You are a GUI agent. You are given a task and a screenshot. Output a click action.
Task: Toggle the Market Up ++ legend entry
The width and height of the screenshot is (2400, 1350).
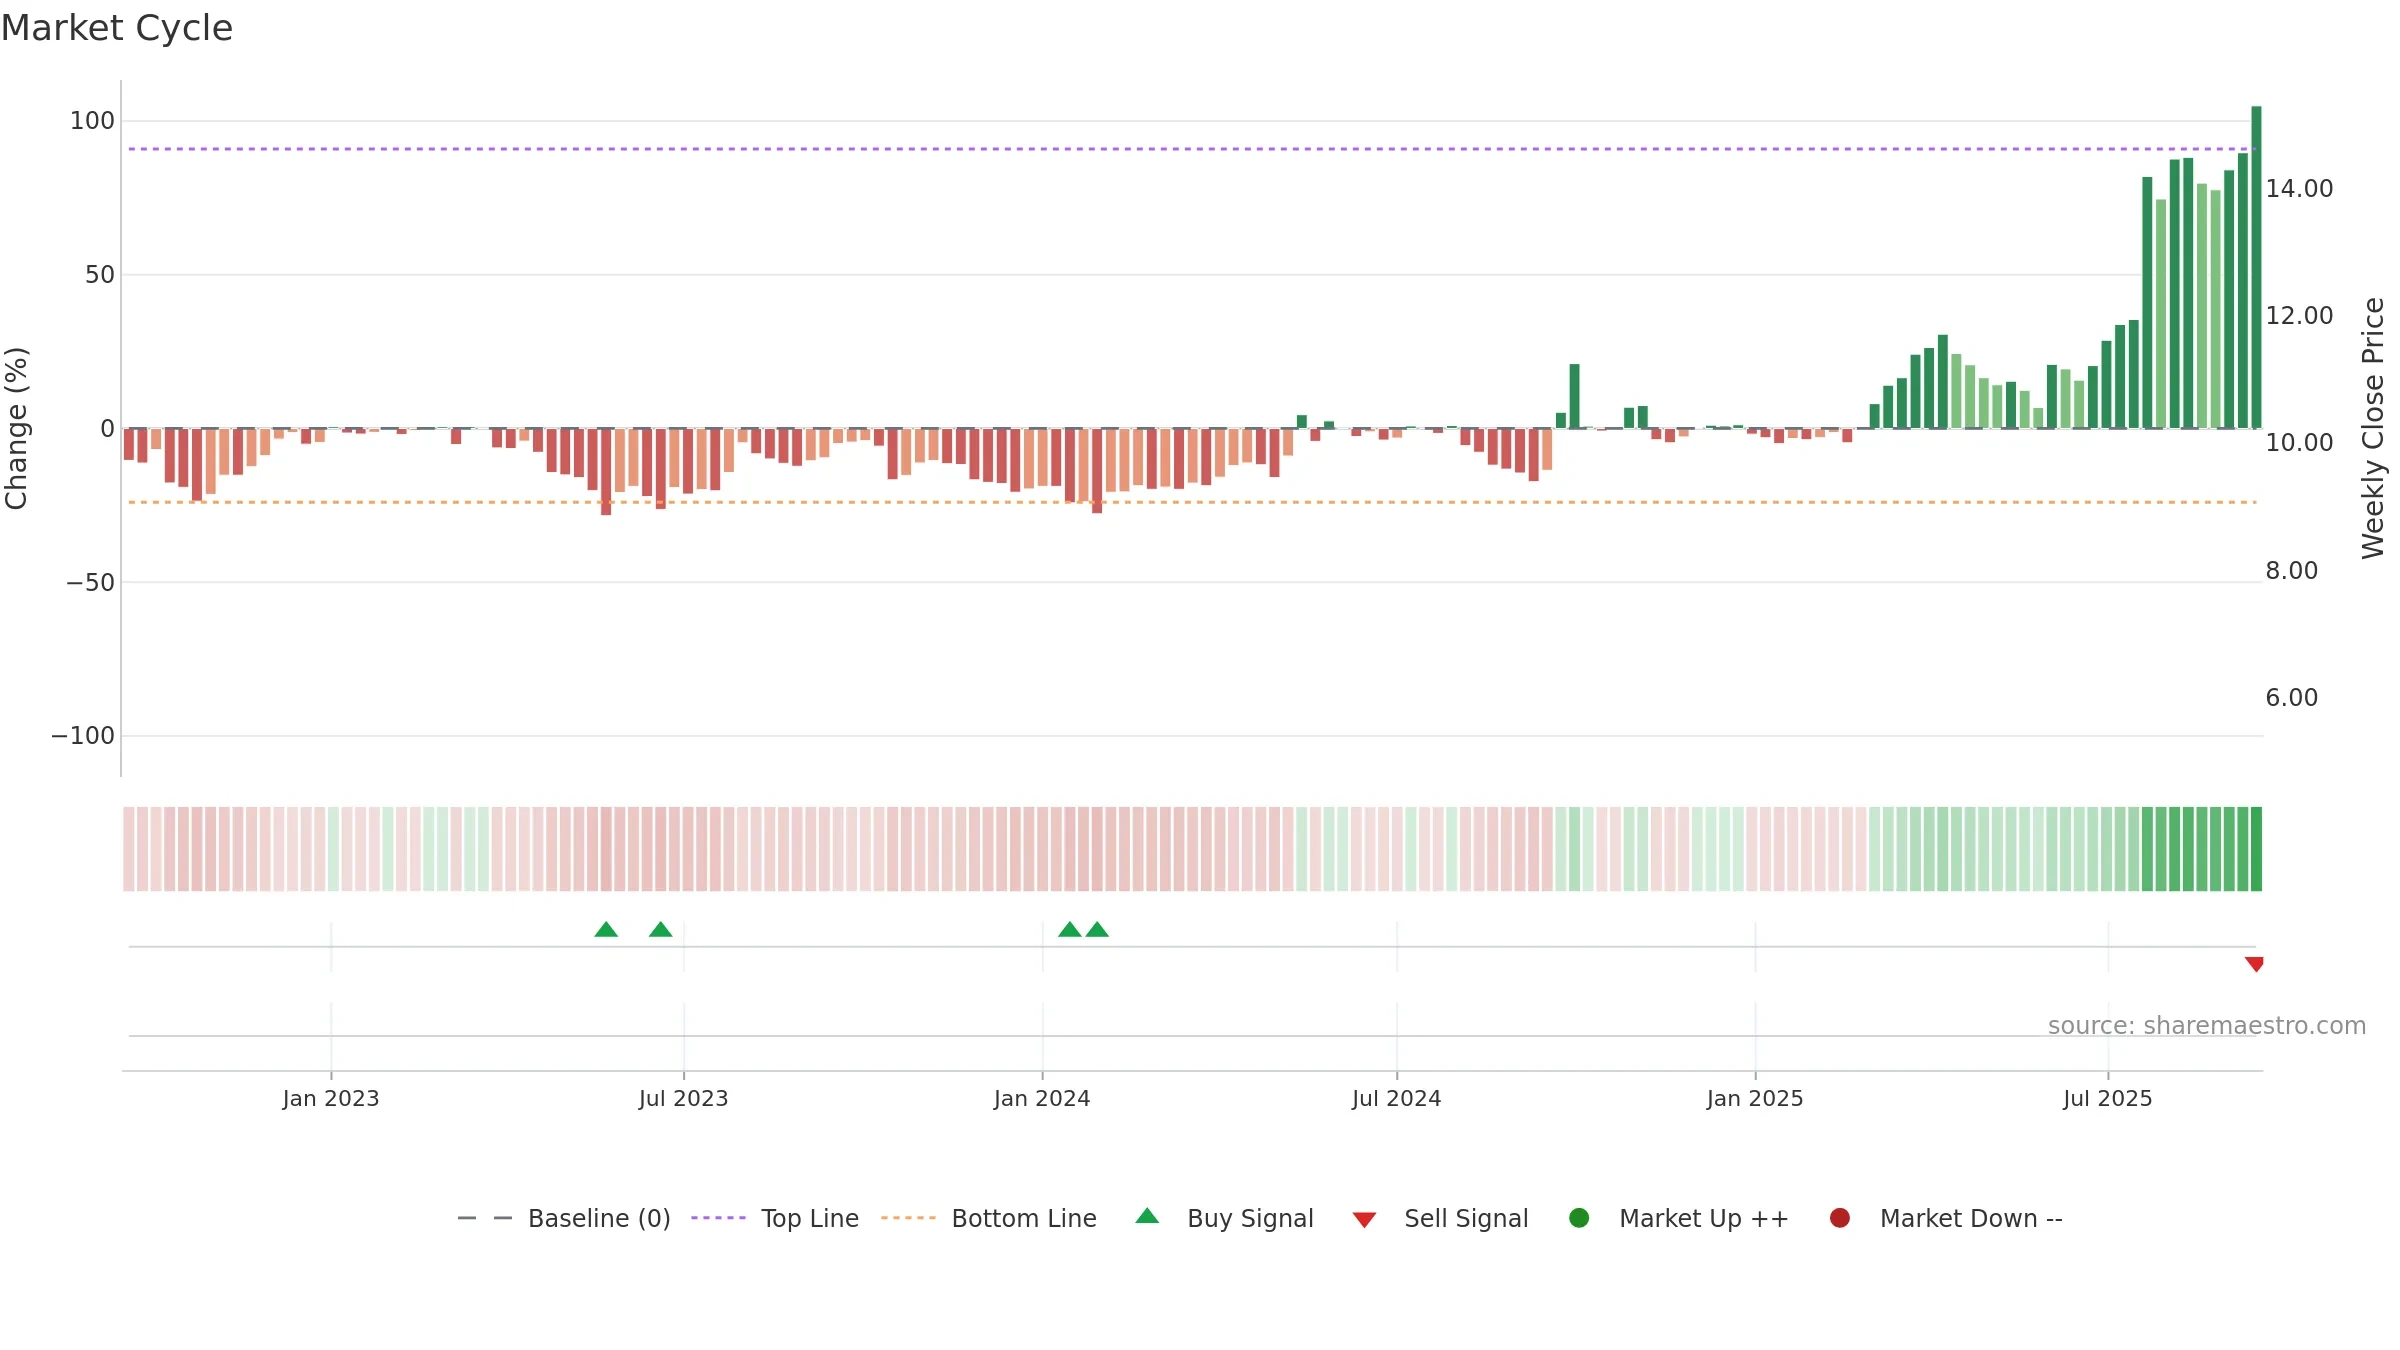tap(1678, 1218)
